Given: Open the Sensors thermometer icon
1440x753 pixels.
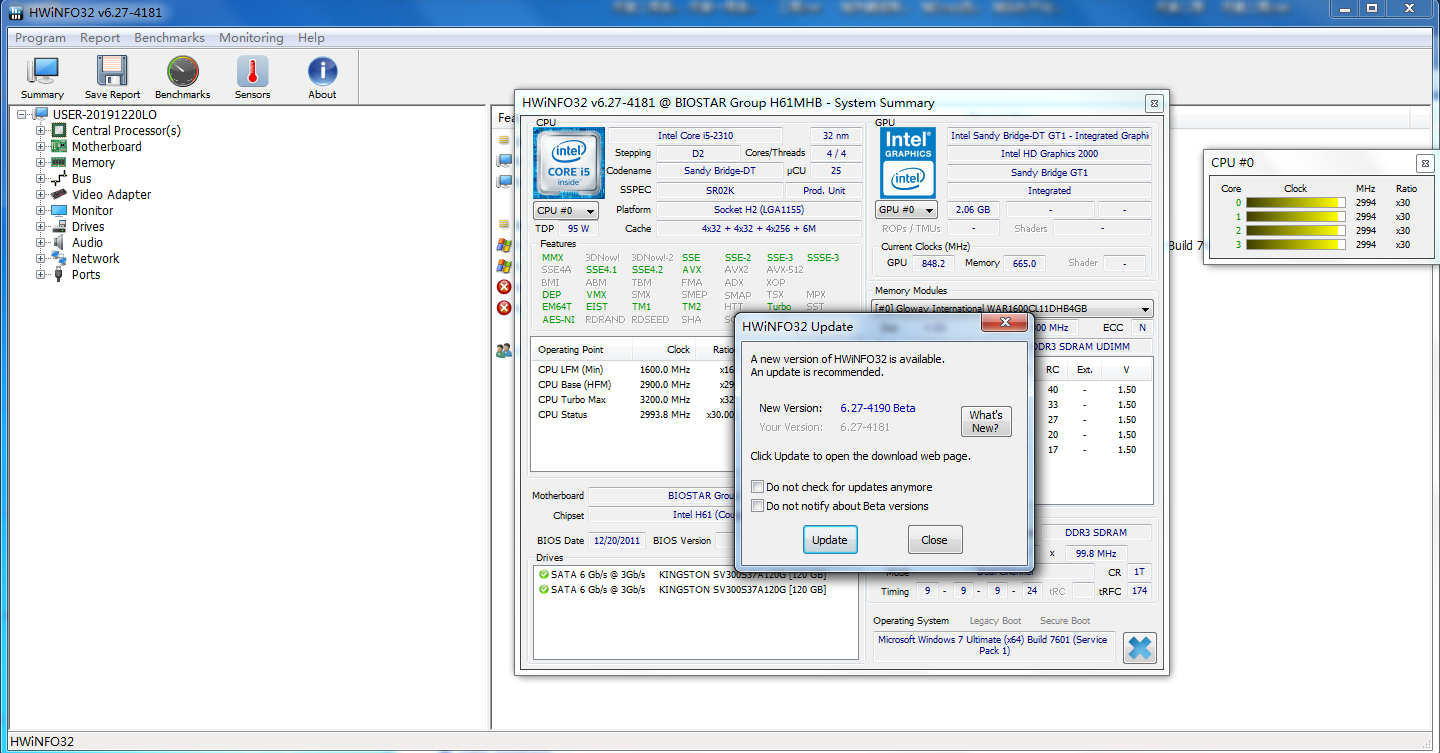Looking at the screenshot, I should pyautogui.click(x=252, y=72).
